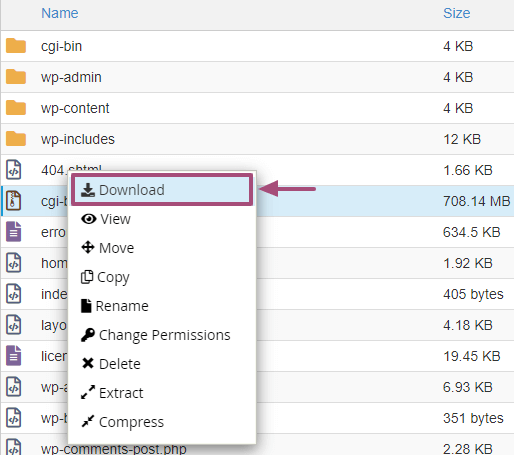Click the cgi-bin folder icon
Viewport: 514px width, 455px height.
pos(16,46)
